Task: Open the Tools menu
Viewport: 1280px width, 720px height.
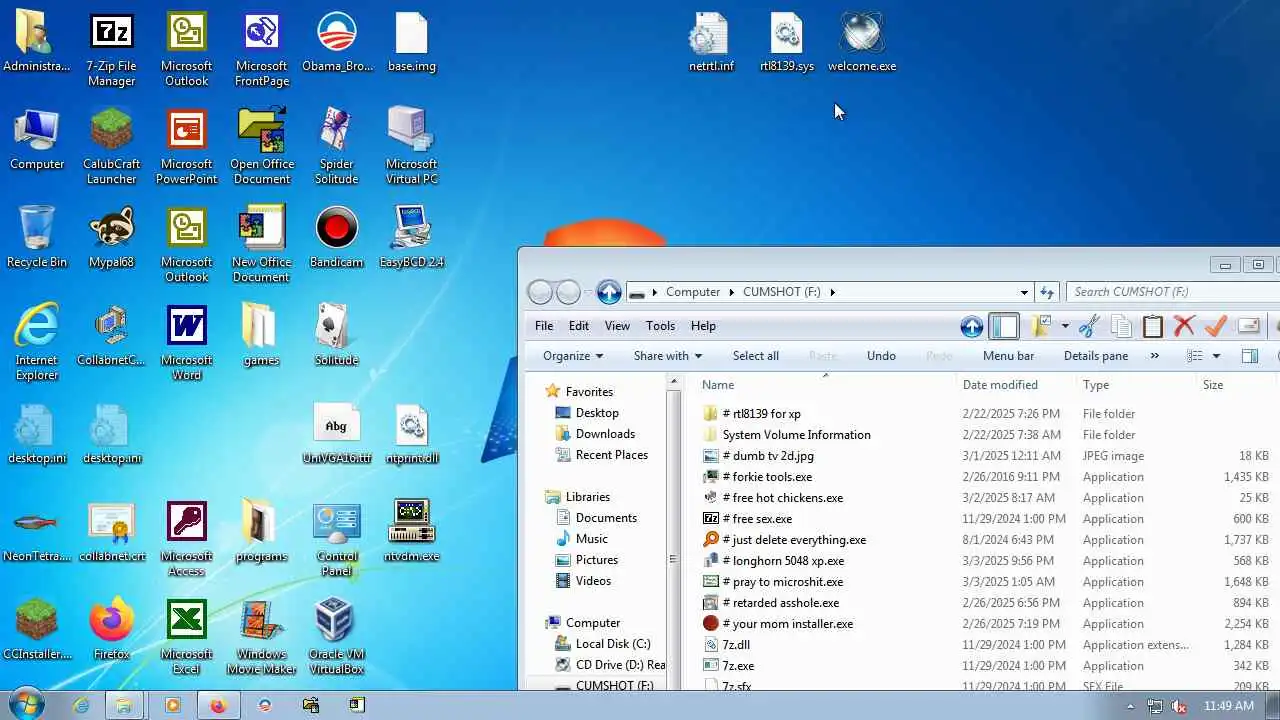Action: pos(660,326)
